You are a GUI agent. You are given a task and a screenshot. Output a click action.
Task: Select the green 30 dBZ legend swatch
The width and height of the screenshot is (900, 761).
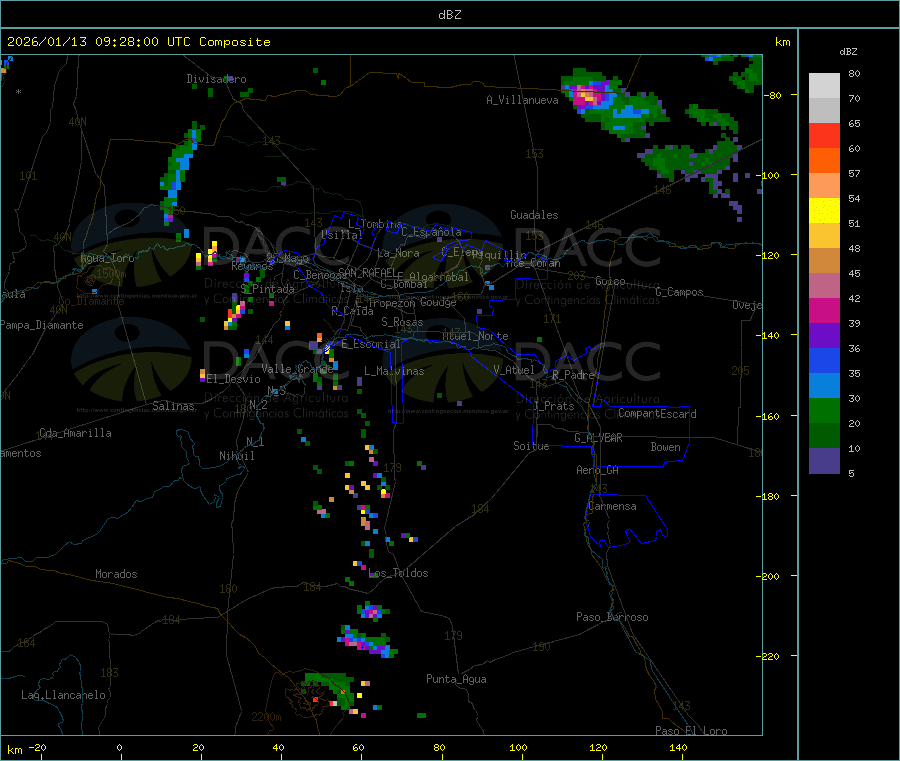824,410
